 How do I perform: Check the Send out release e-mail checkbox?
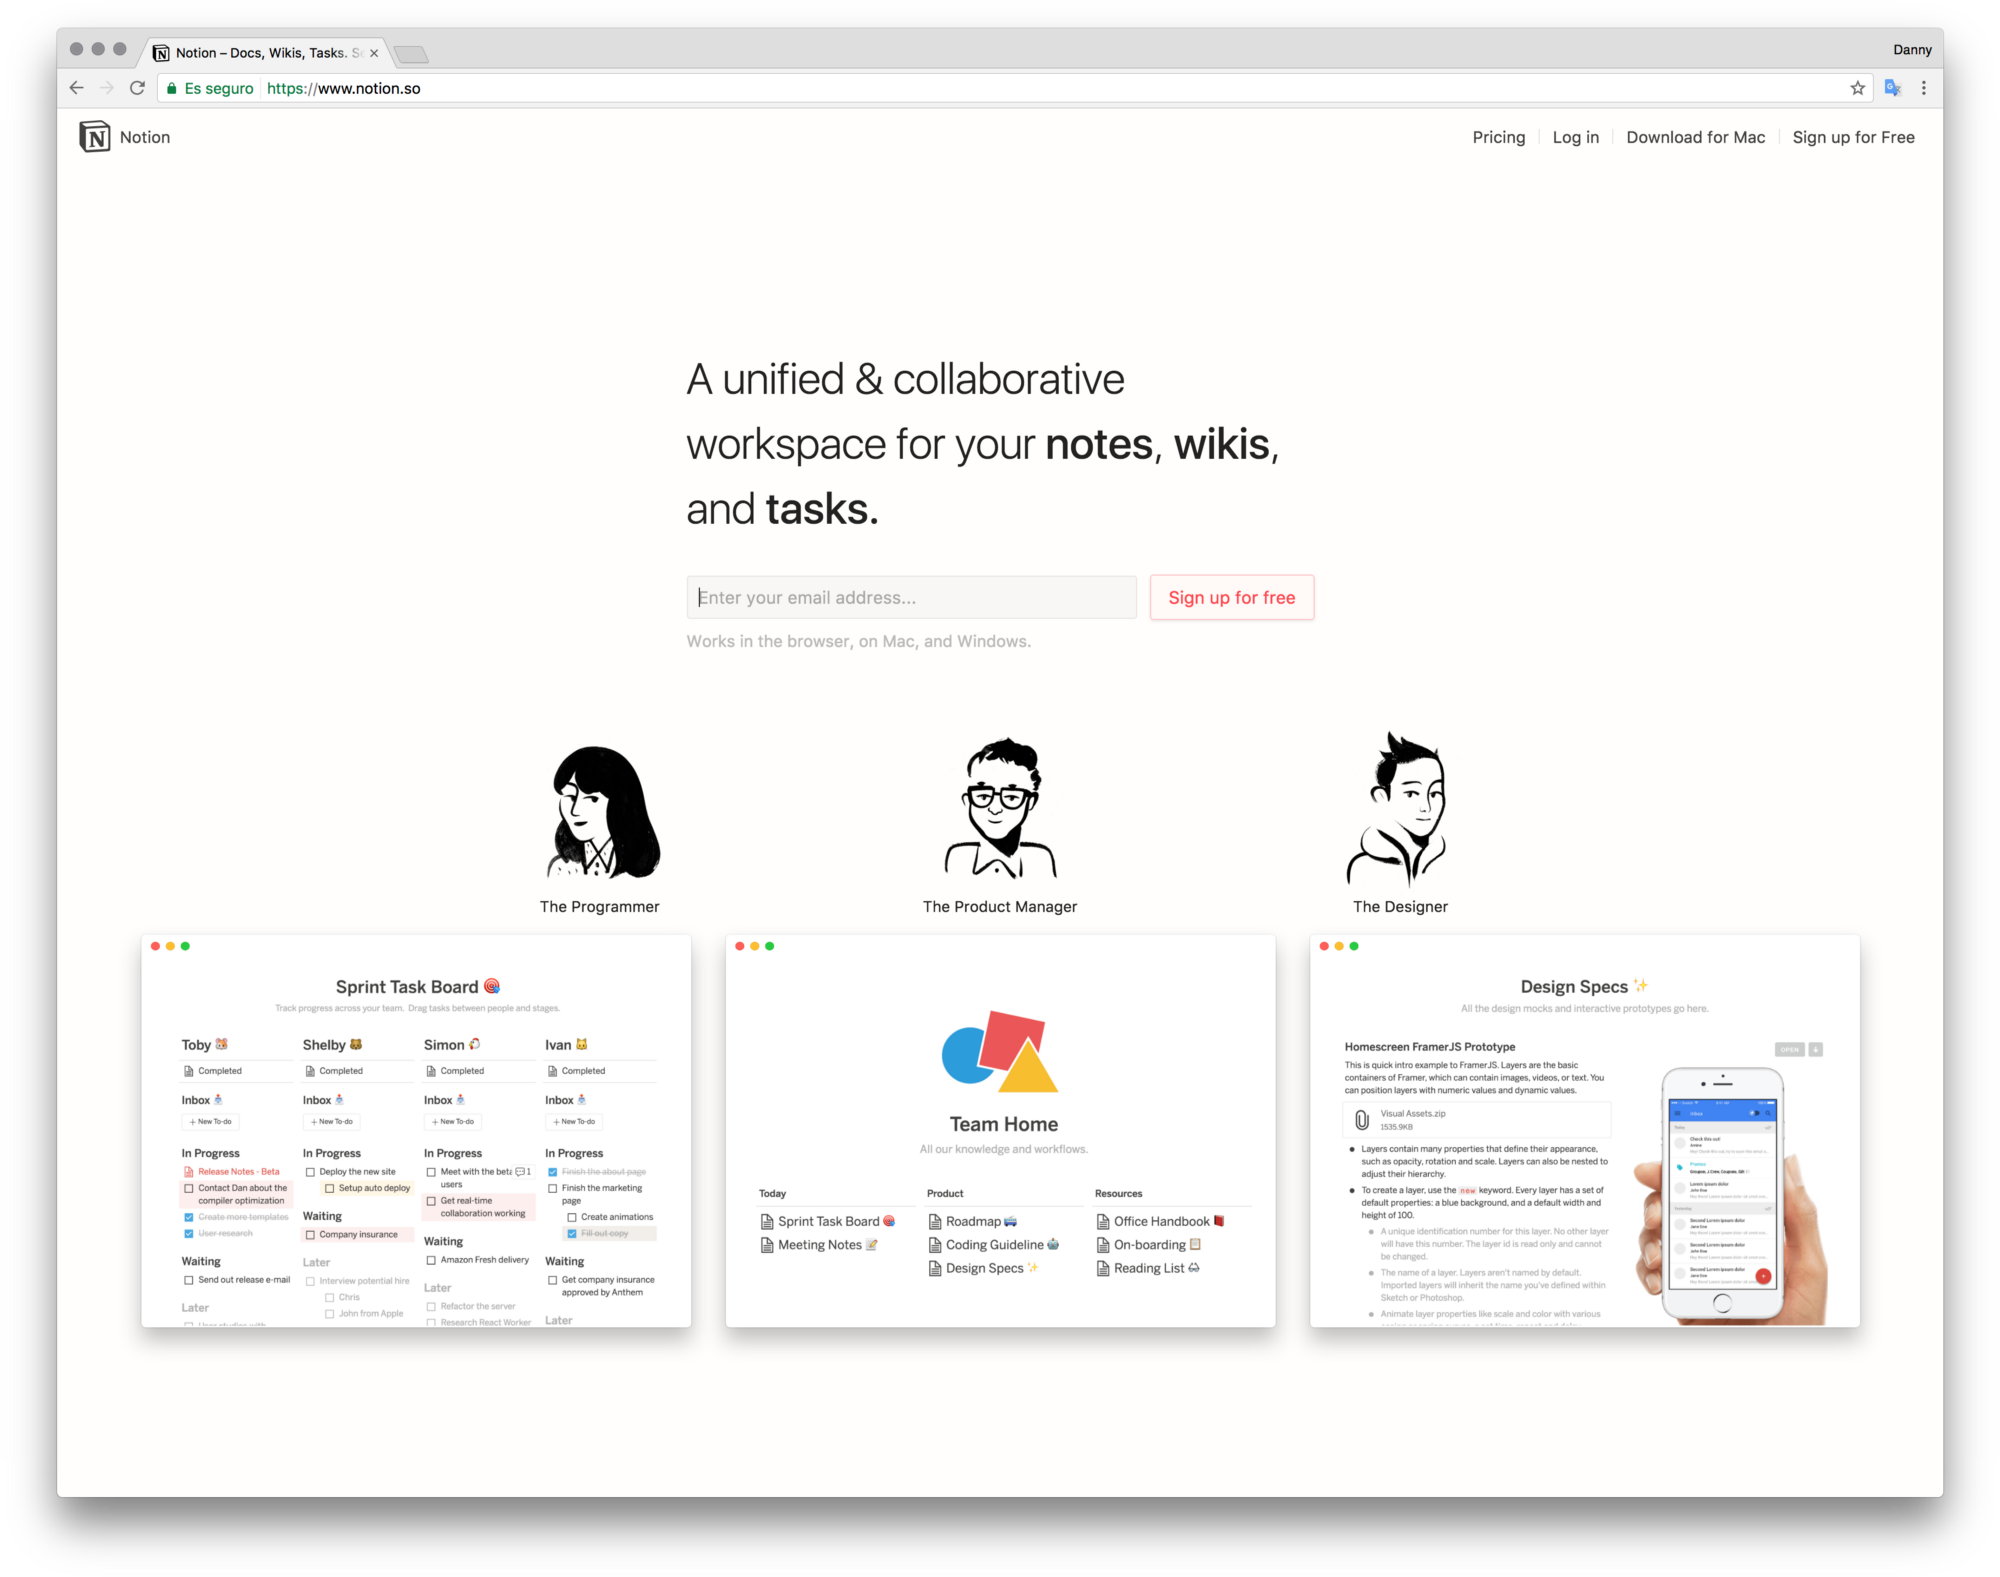pos(188,1280)
